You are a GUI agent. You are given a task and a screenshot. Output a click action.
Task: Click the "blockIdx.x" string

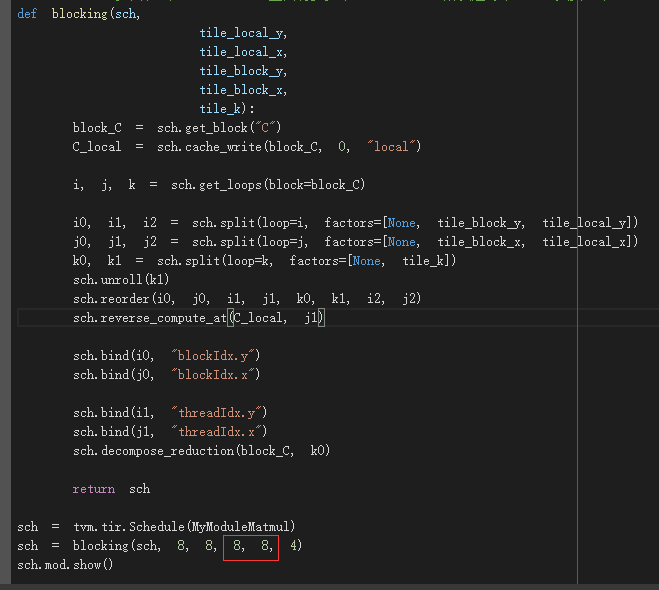[x=212, y=375]
